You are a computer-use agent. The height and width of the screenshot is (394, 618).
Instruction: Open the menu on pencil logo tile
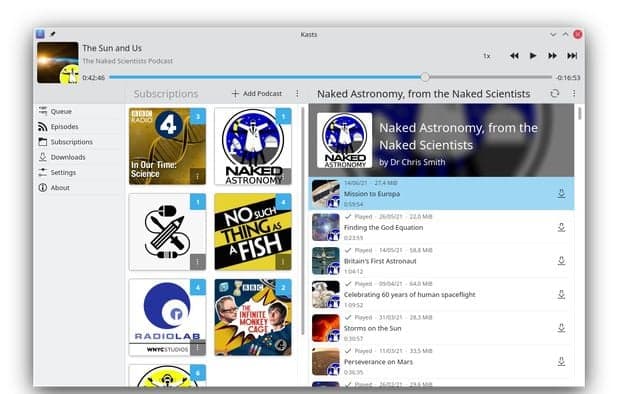tap(198, 262)
